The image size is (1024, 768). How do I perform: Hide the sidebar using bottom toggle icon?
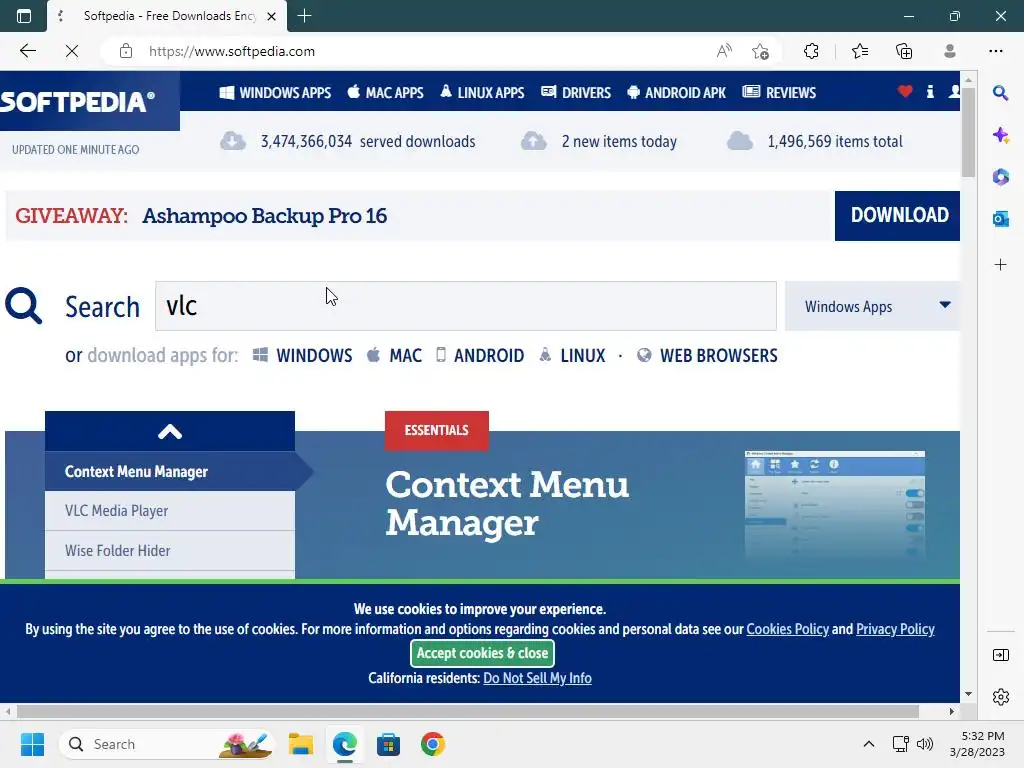tap(1000, 655)
